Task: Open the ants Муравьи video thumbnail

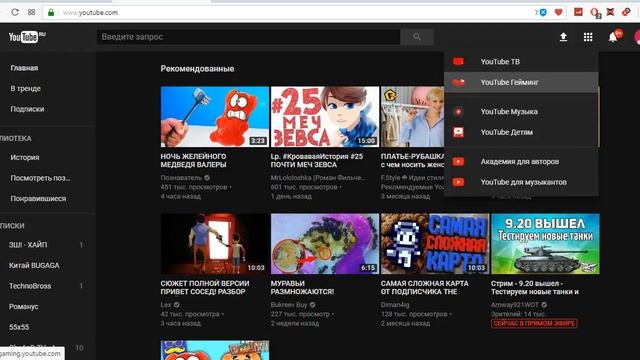Action: click(x=325, y=244)
